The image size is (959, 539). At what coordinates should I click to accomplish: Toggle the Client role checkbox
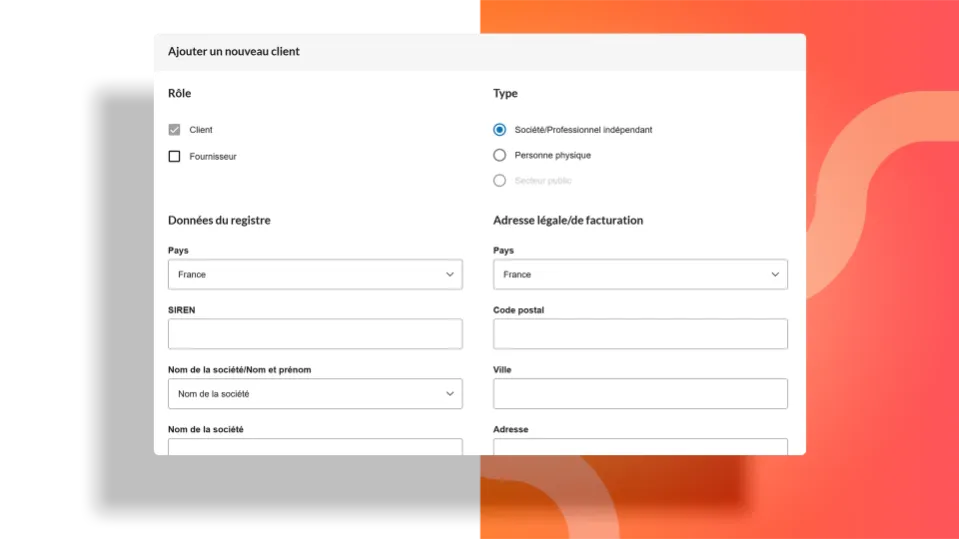(175, 130)
